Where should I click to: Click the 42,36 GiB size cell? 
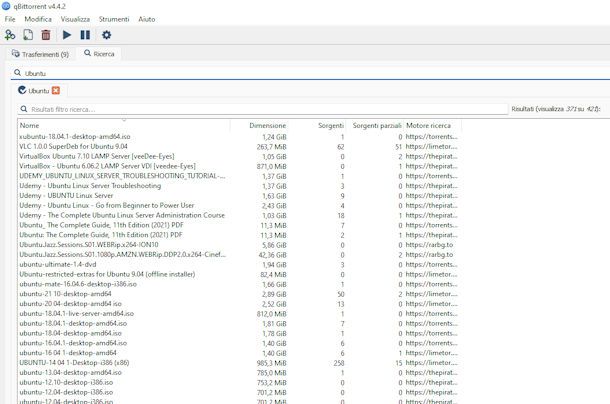[272, 255]
